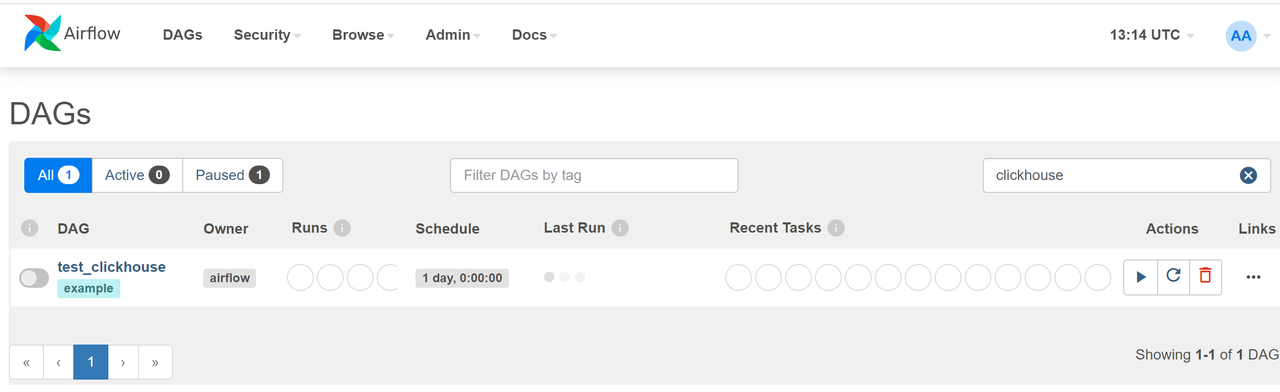Click the Airflow pinwheel logo

(x=42, y=34)
